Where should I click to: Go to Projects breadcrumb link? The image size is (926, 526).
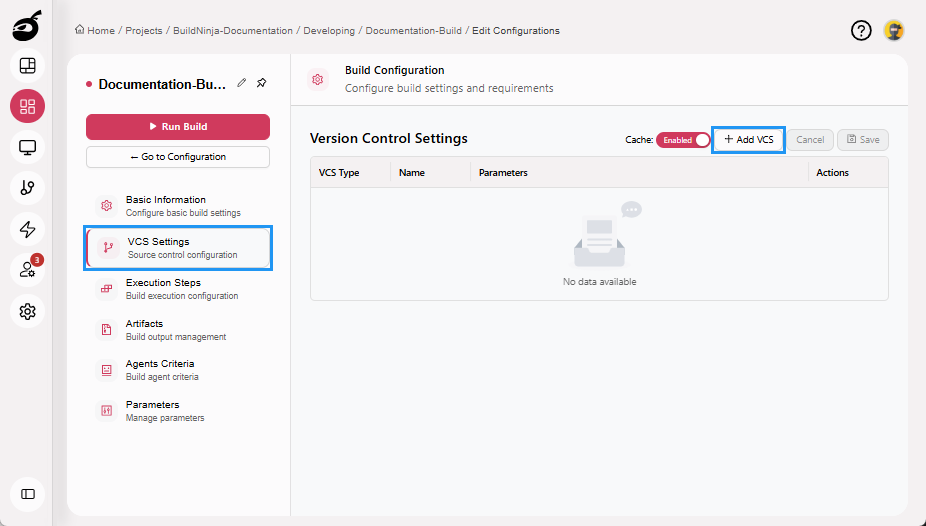tap(144, 31)
